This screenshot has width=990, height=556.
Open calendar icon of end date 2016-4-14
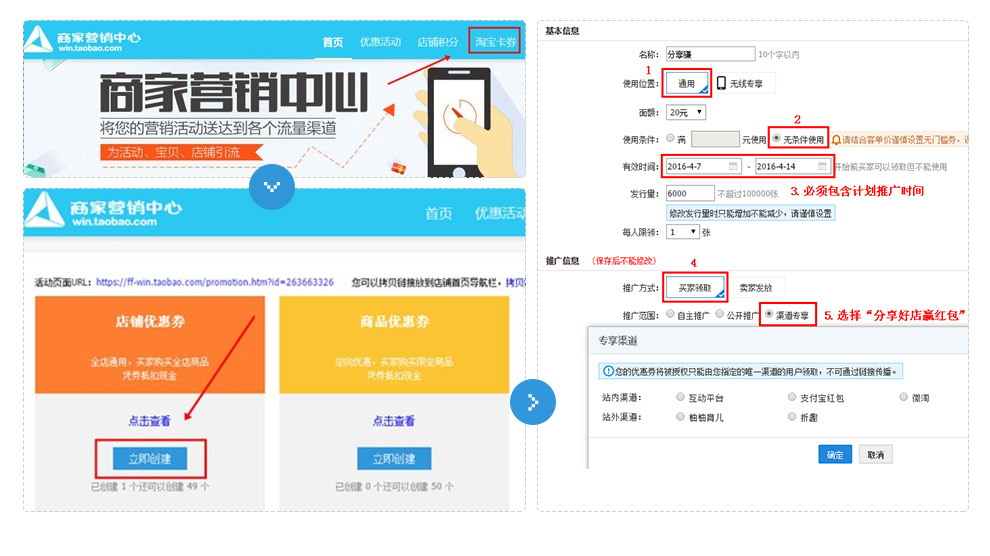tap(821, 166)
